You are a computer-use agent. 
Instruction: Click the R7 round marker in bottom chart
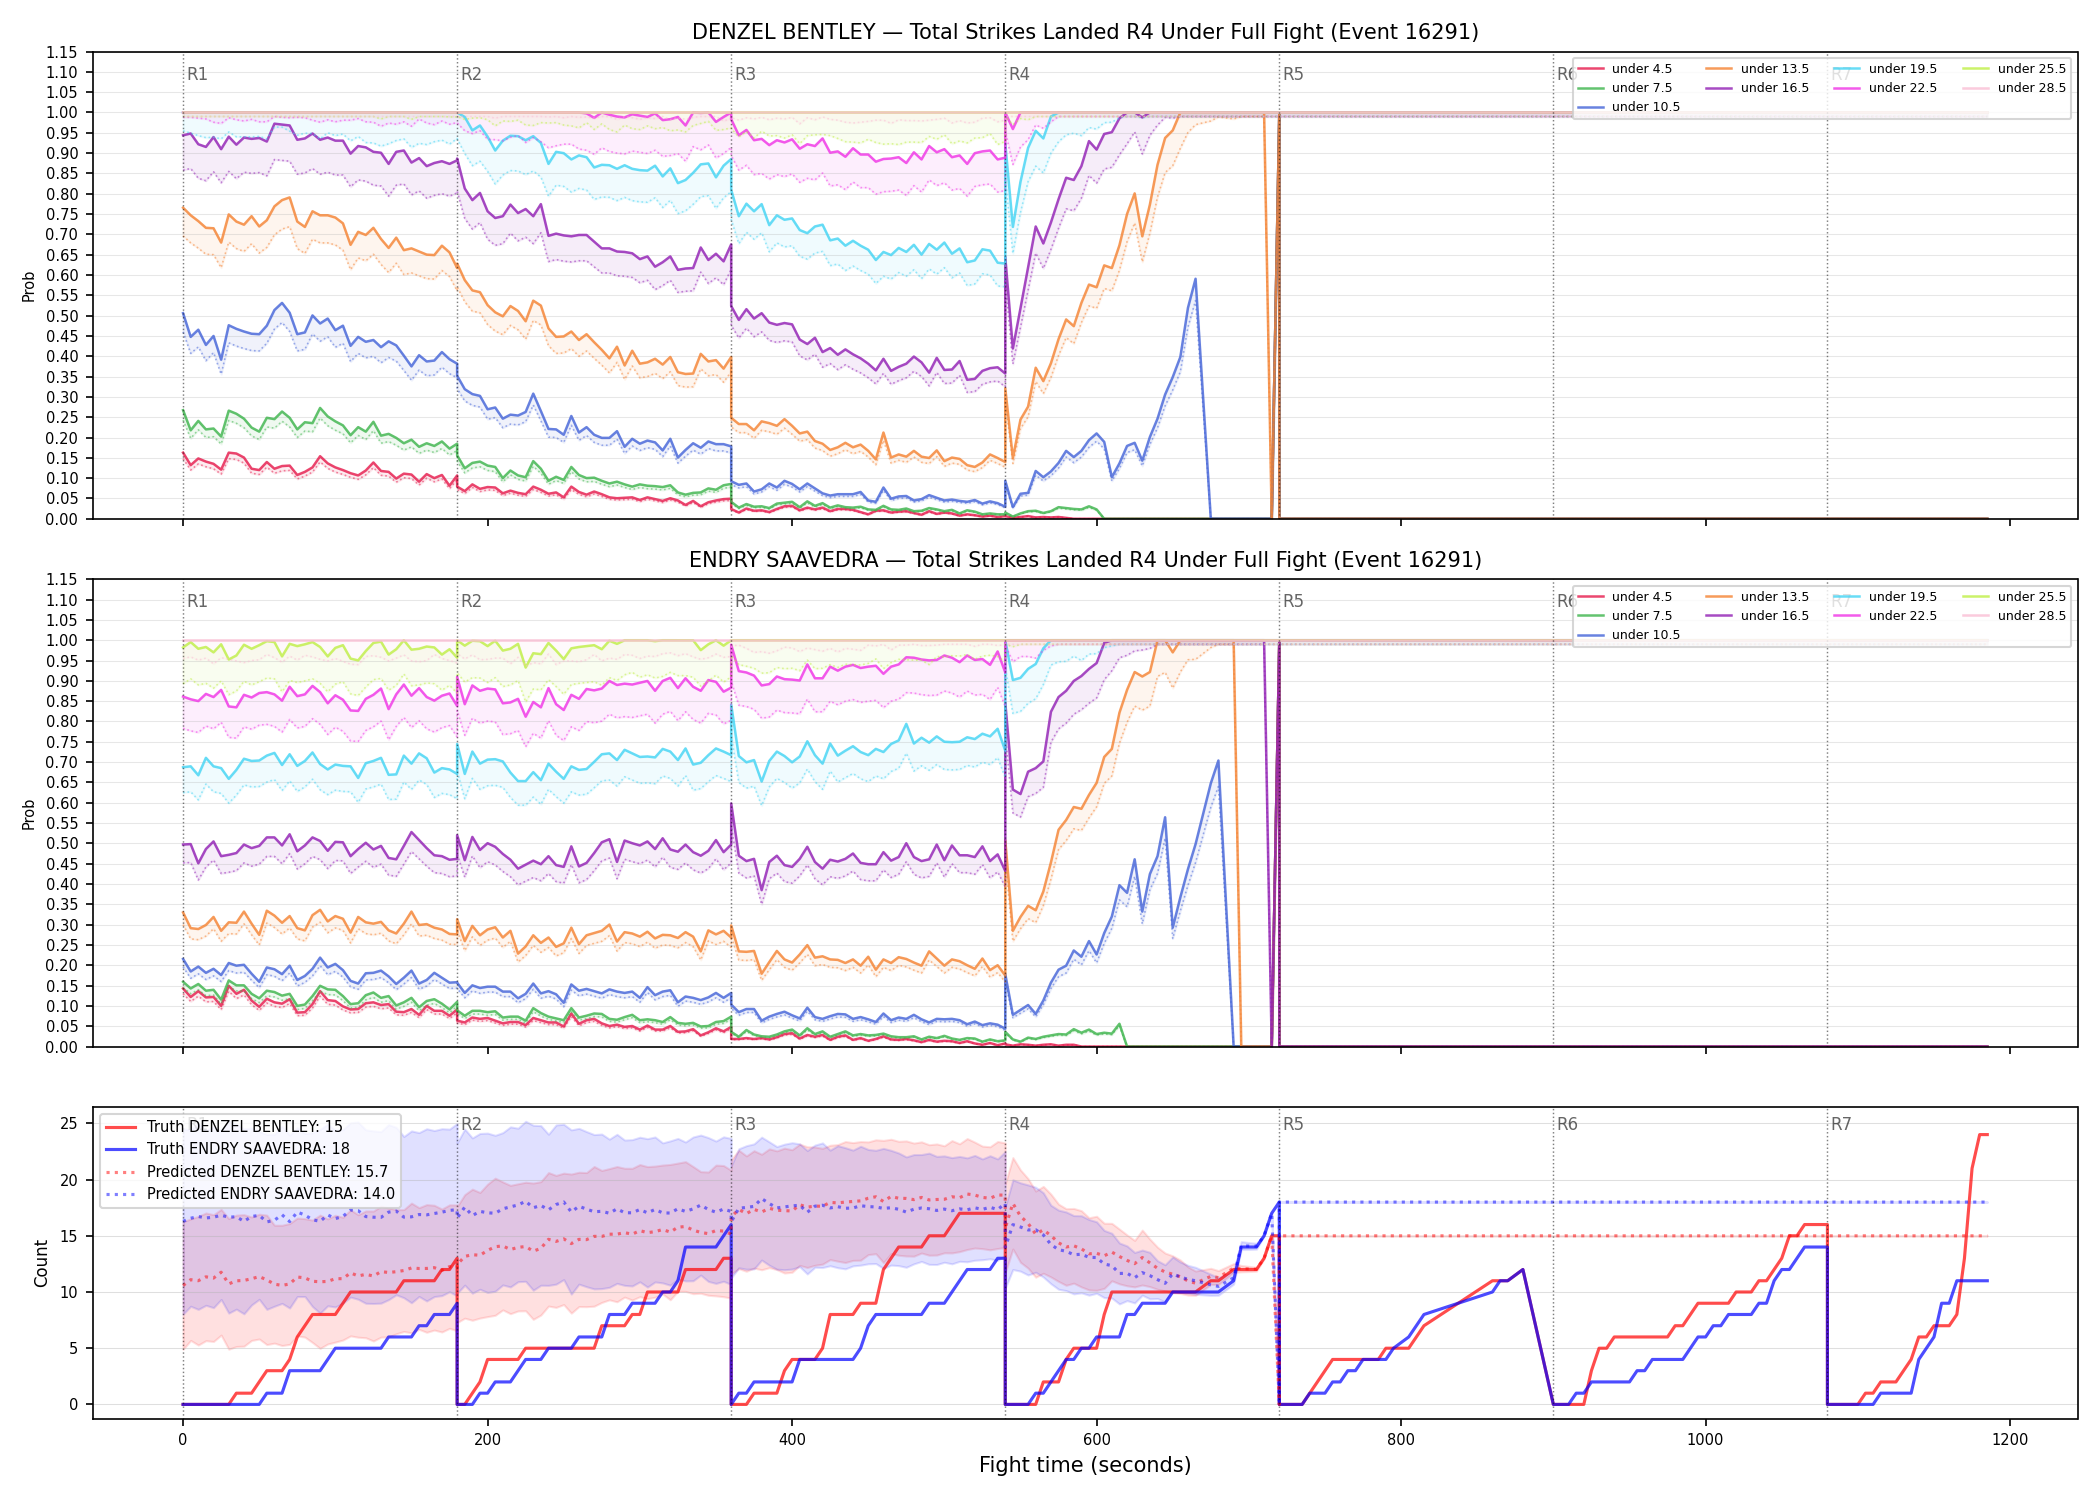coord(1841,1124)
